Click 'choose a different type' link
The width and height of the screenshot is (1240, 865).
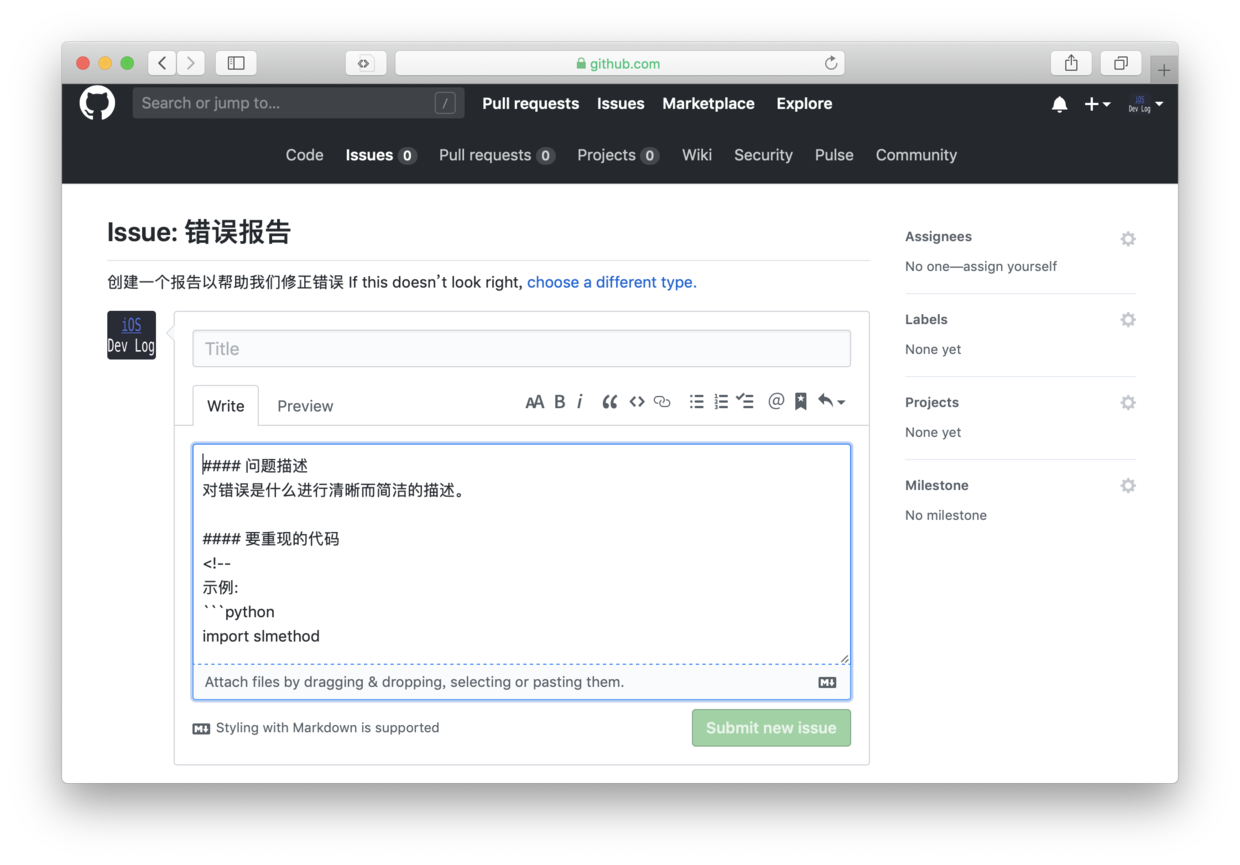coord(612,282)
